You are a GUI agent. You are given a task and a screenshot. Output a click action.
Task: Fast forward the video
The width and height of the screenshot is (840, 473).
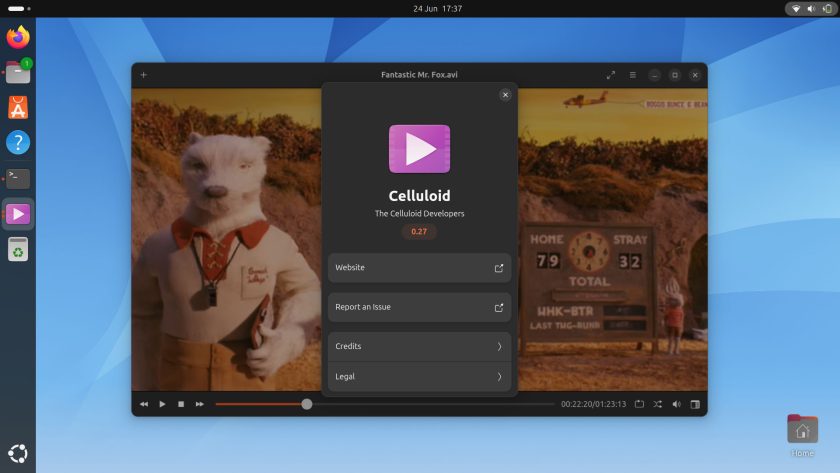coord(199,404)
